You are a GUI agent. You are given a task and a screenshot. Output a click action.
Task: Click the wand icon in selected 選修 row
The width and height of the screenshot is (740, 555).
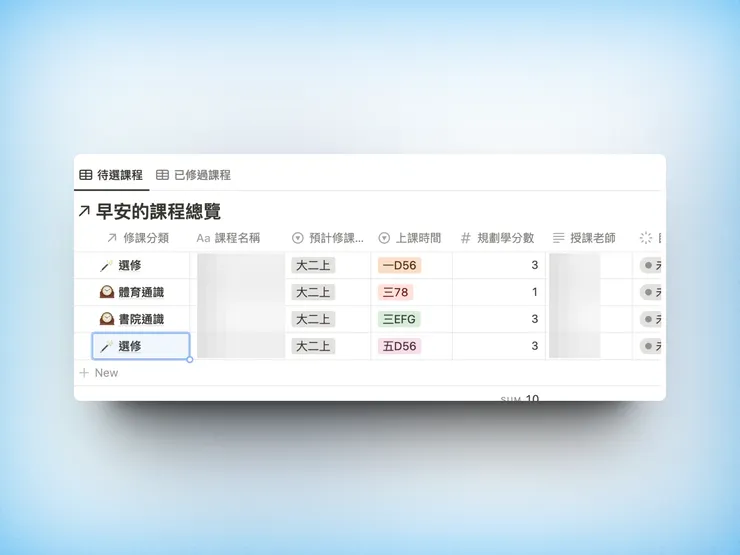(x=106, y=346)
